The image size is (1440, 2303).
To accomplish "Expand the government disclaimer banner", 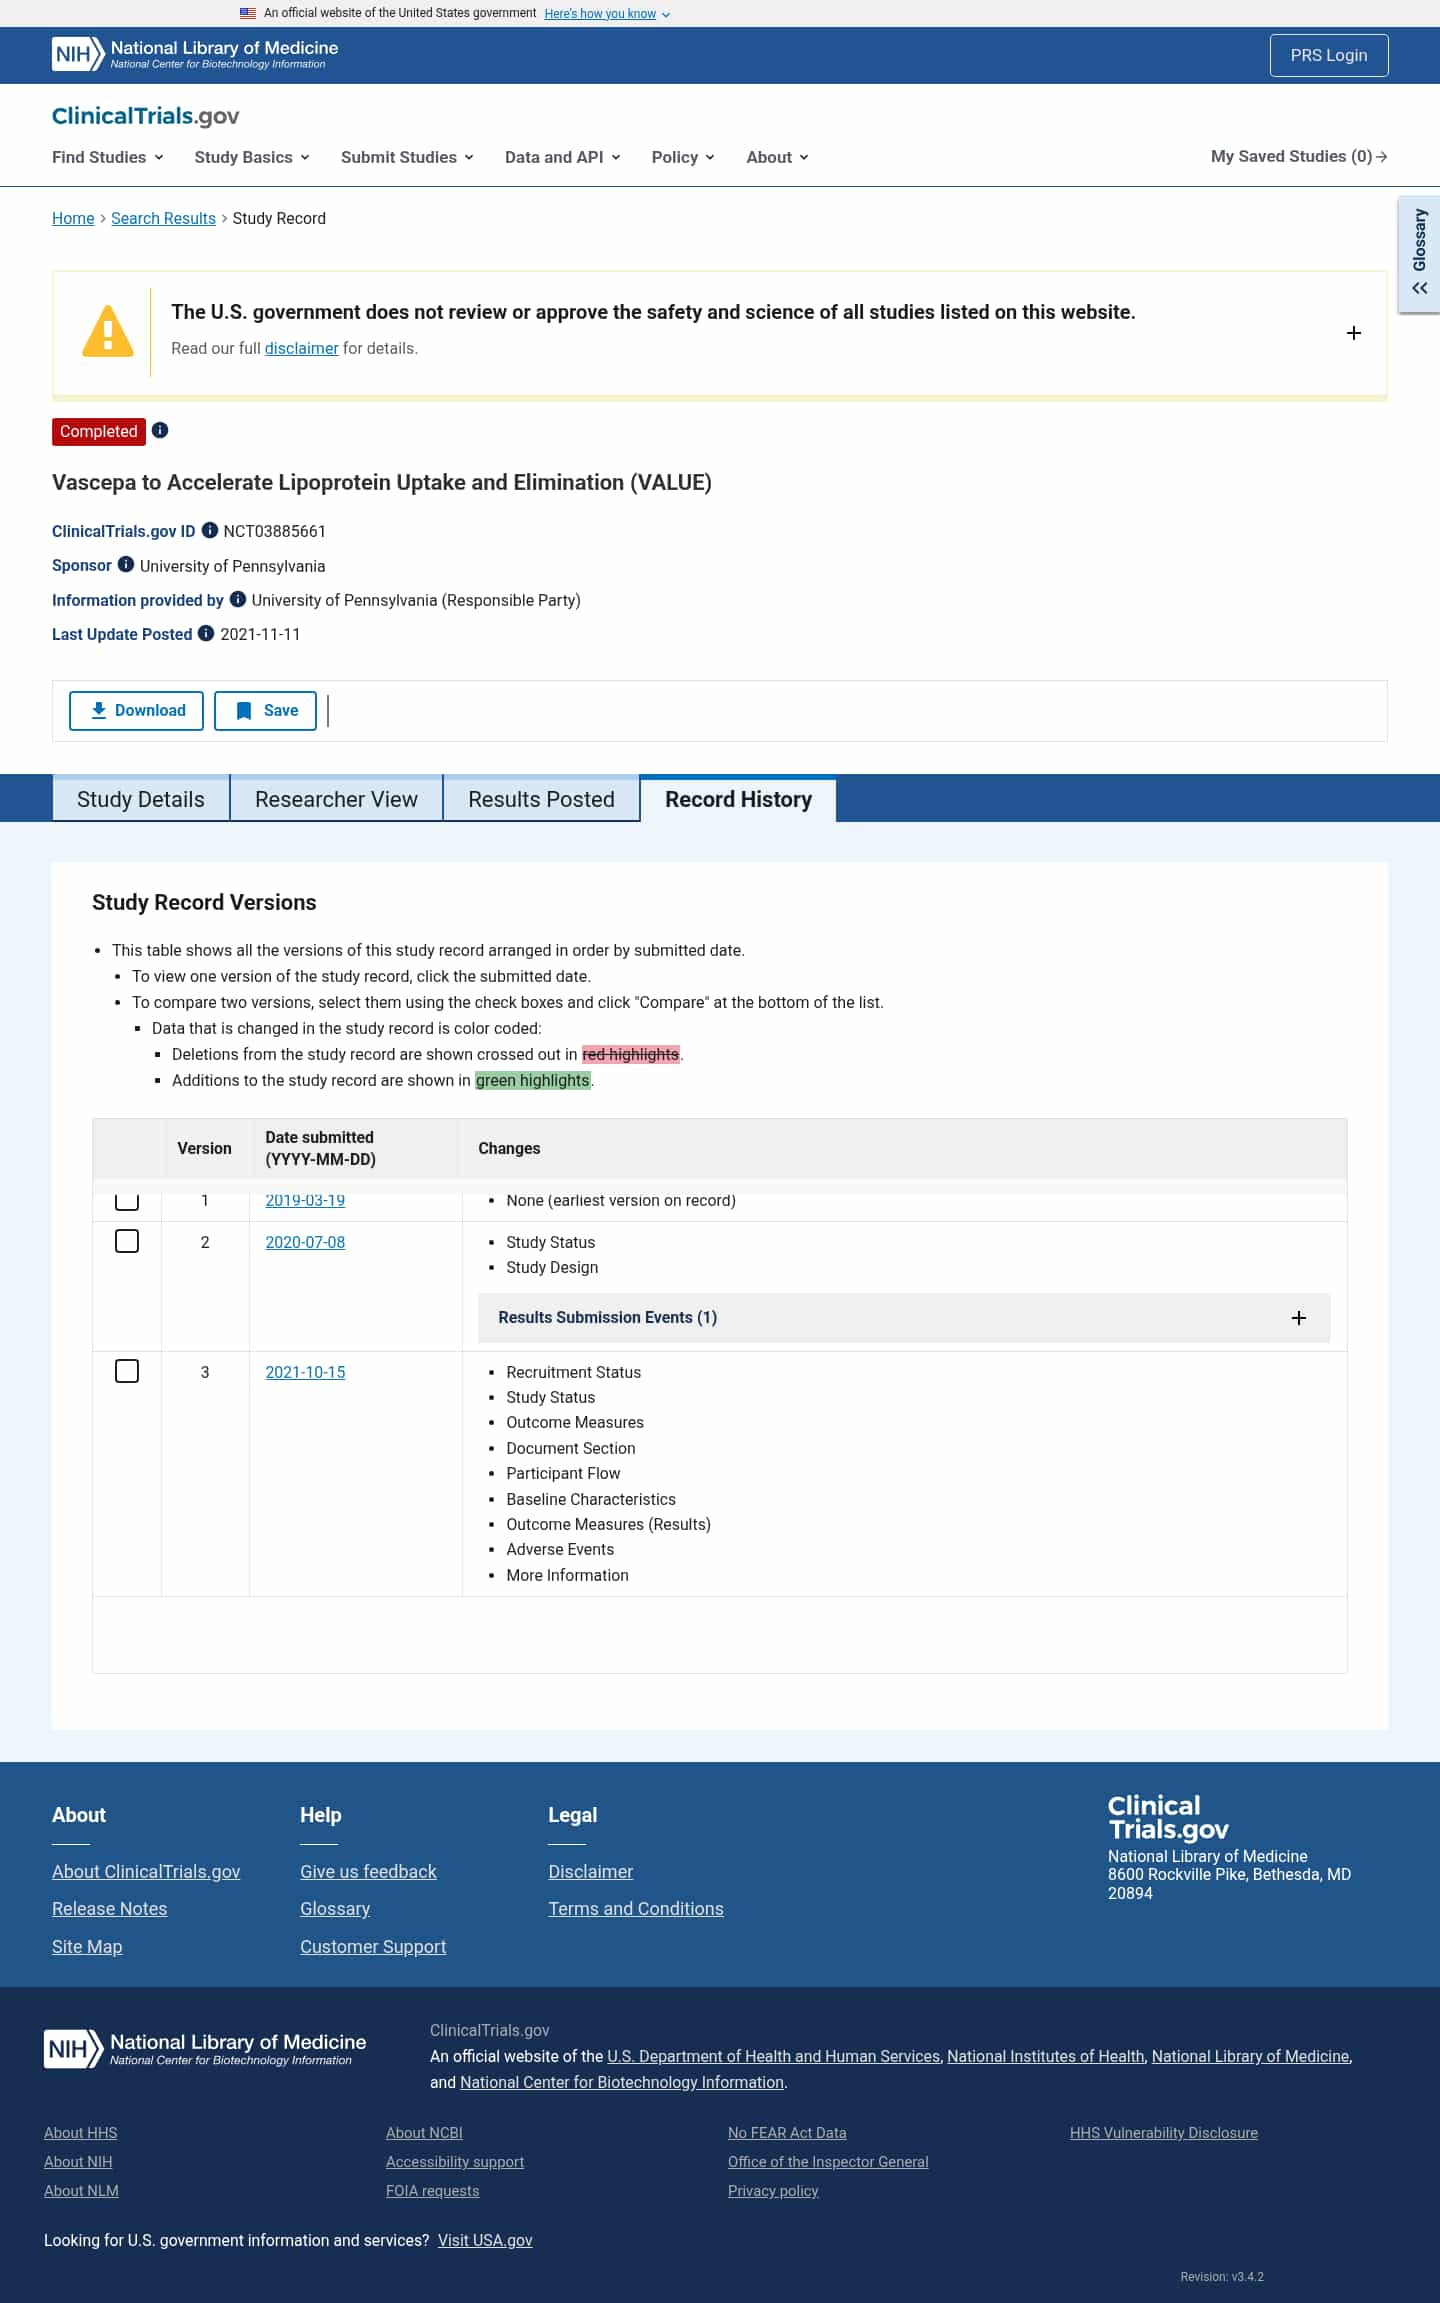I will (1354, 333).
